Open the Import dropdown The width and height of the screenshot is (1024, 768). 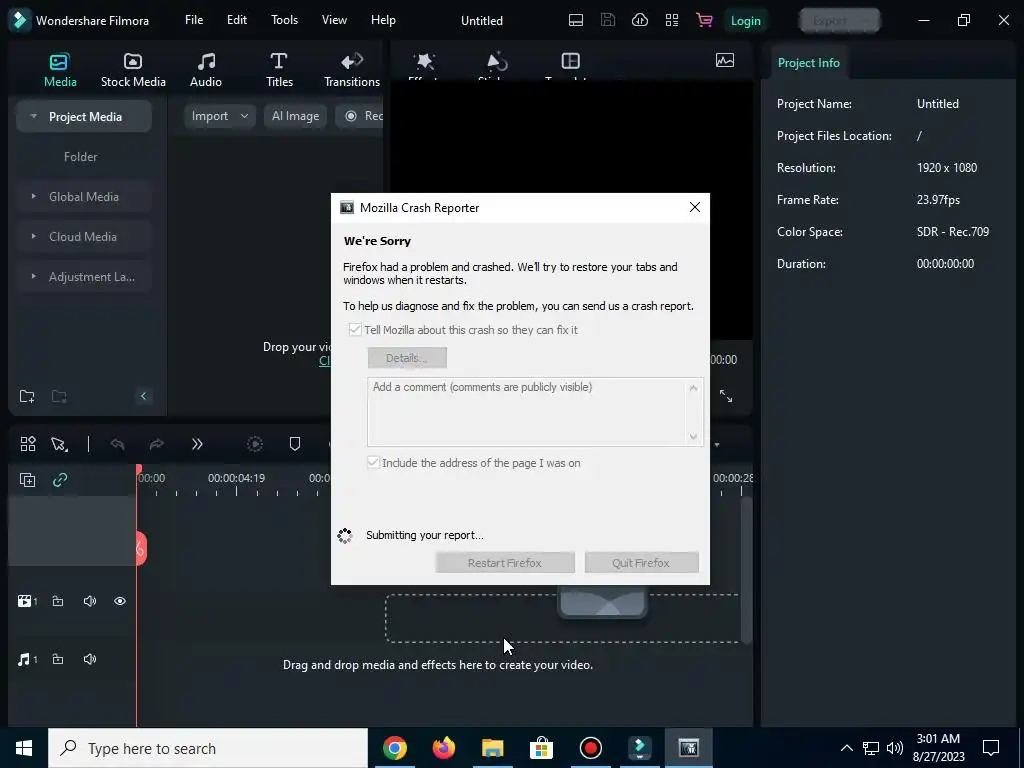pyautogui.click(x=219, y=116)
